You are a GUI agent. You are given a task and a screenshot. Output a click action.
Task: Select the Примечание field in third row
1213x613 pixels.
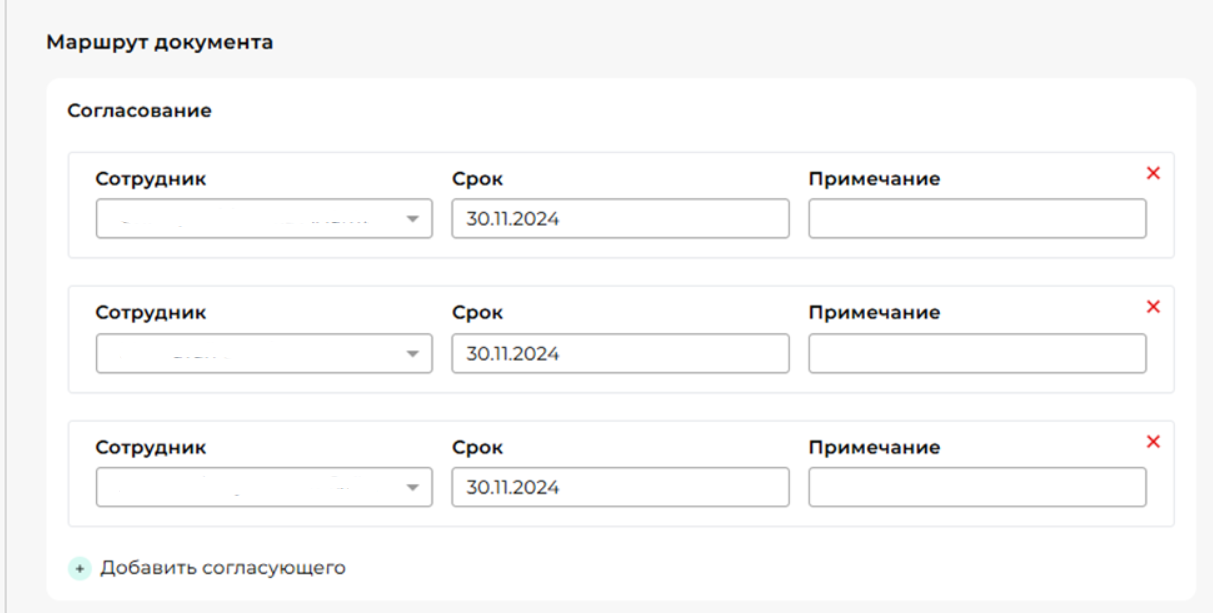click(x=977, y=487)
